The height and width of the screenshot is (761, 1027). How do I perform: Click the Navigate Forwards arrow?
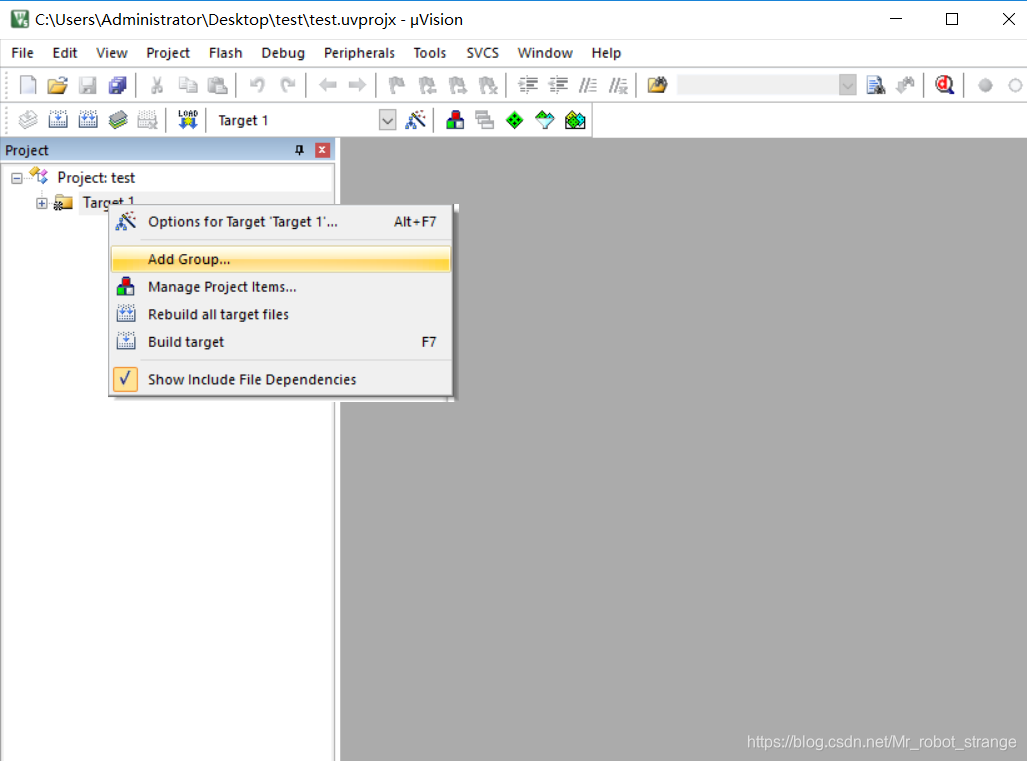357,85
